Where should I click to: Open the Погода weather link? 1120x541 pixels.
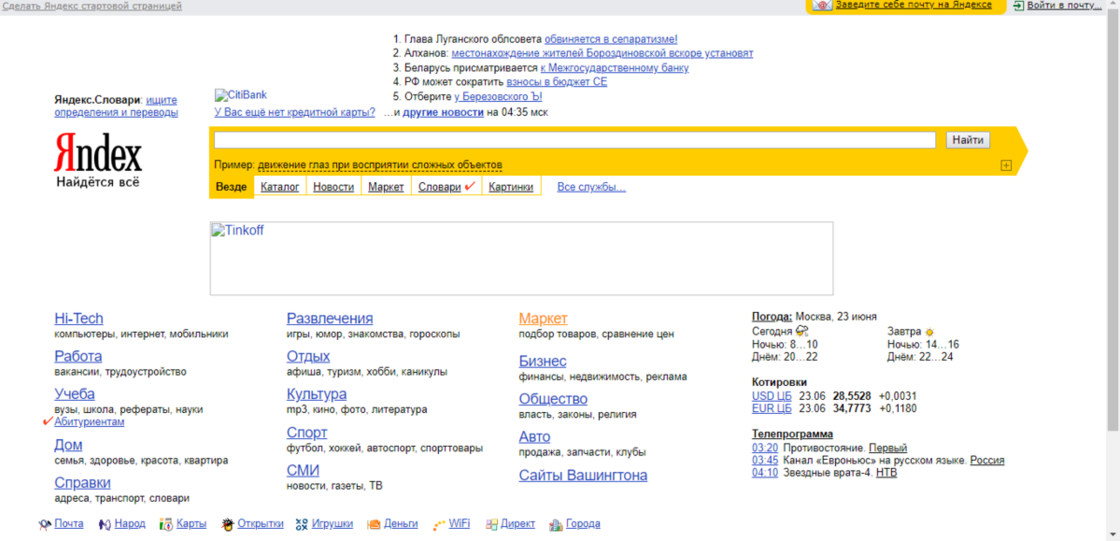click(772, 317)
